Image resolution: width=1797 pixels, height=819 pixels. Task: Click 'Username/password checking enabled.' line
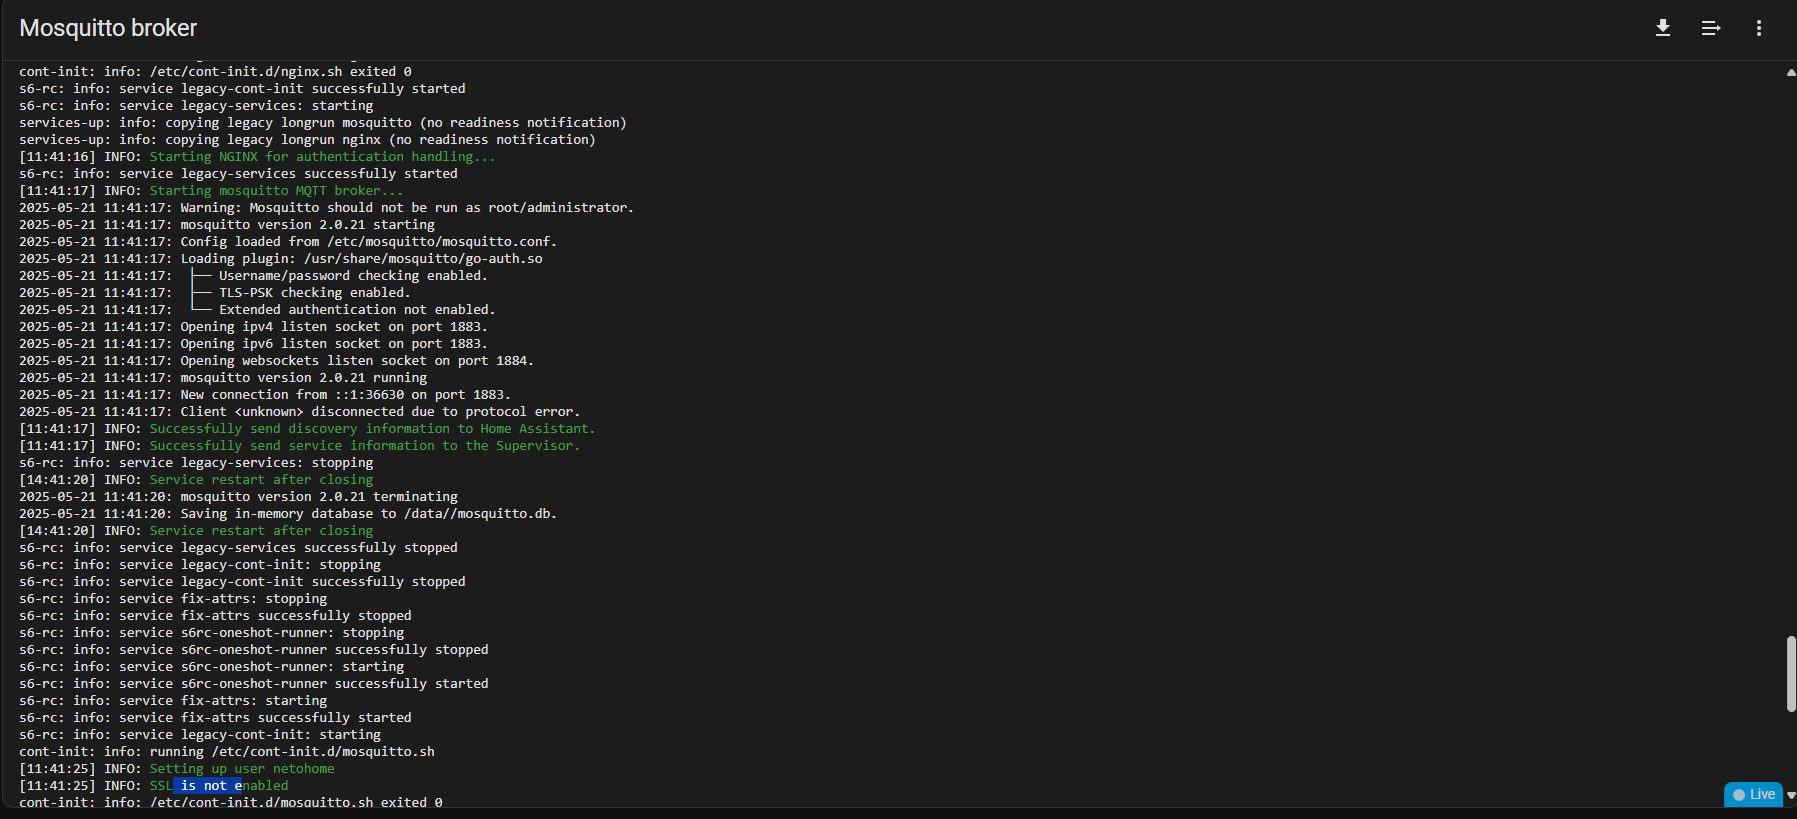253,275
